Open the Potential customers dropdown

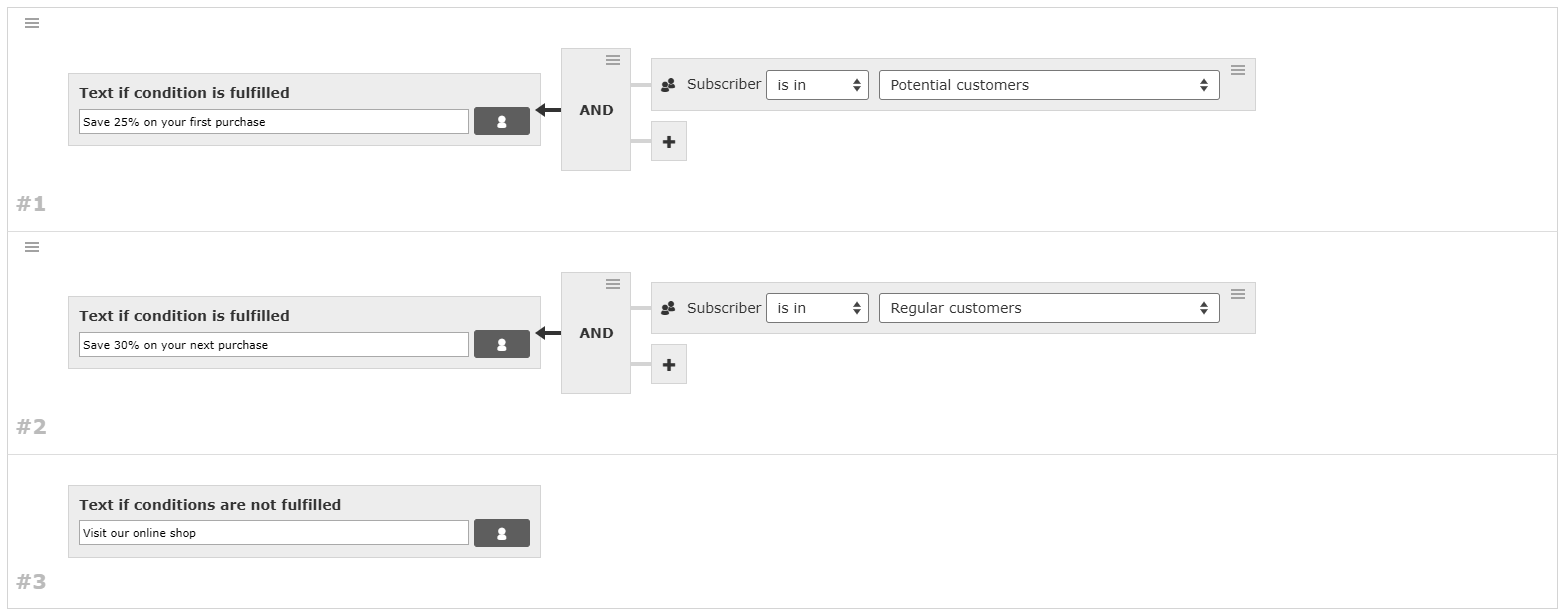[x=1049, y=85]
